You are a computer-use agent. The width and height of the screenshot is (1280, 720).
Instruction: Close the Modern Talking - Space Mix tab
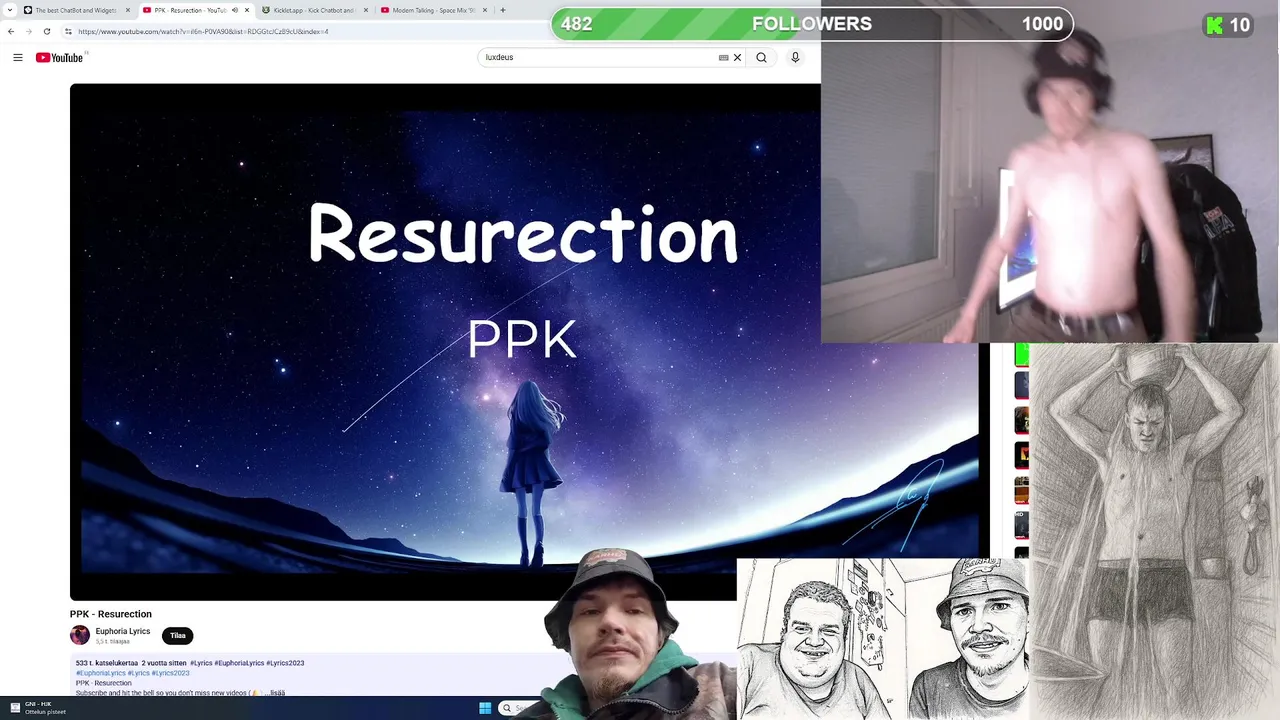click(484, 10)
